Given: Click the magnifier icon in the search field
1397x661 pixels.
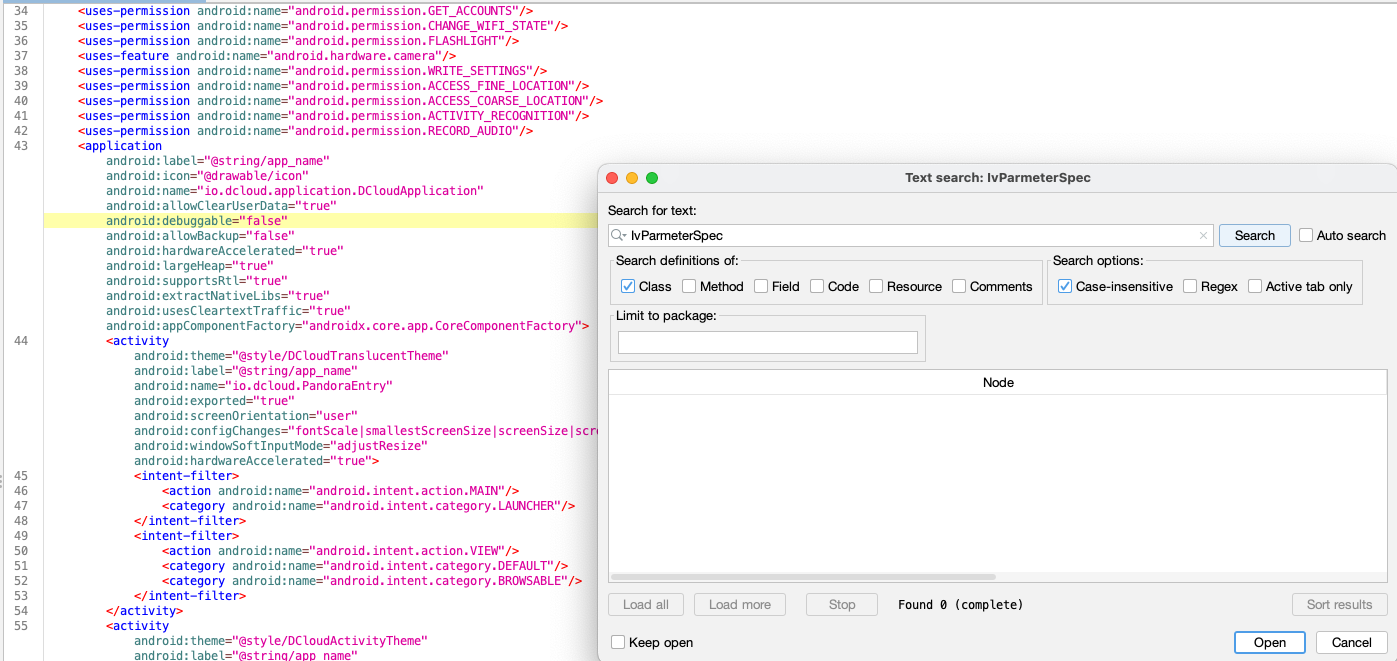Looking at the screenshot, I should (620, 236).
